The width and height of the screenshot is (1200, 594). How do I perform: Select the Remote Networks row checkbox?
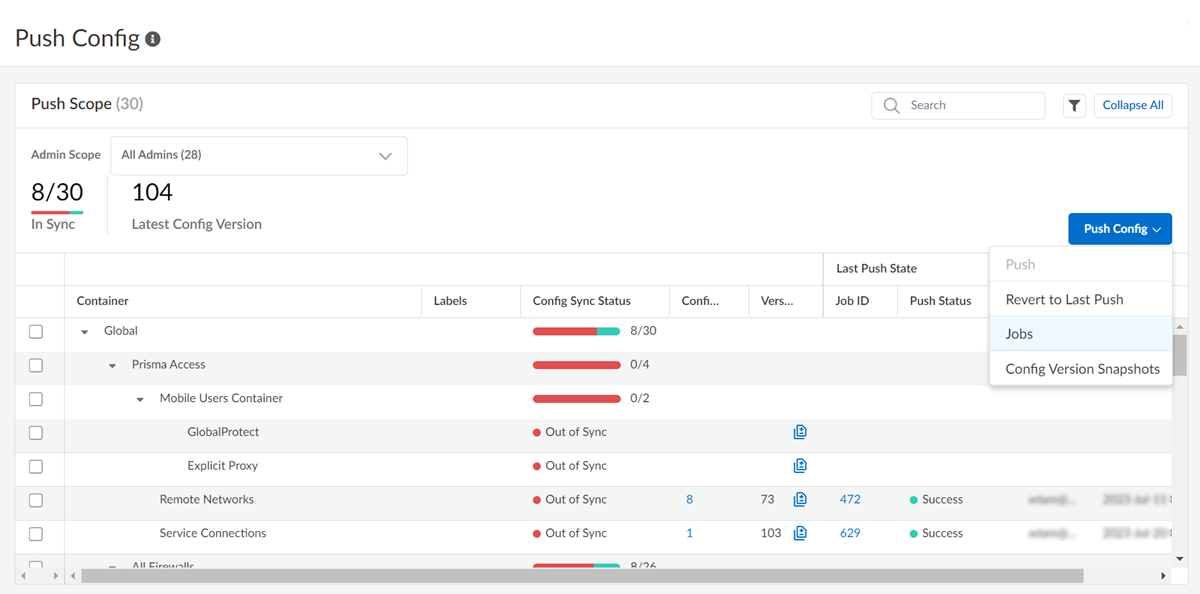[x=36, y=500]
